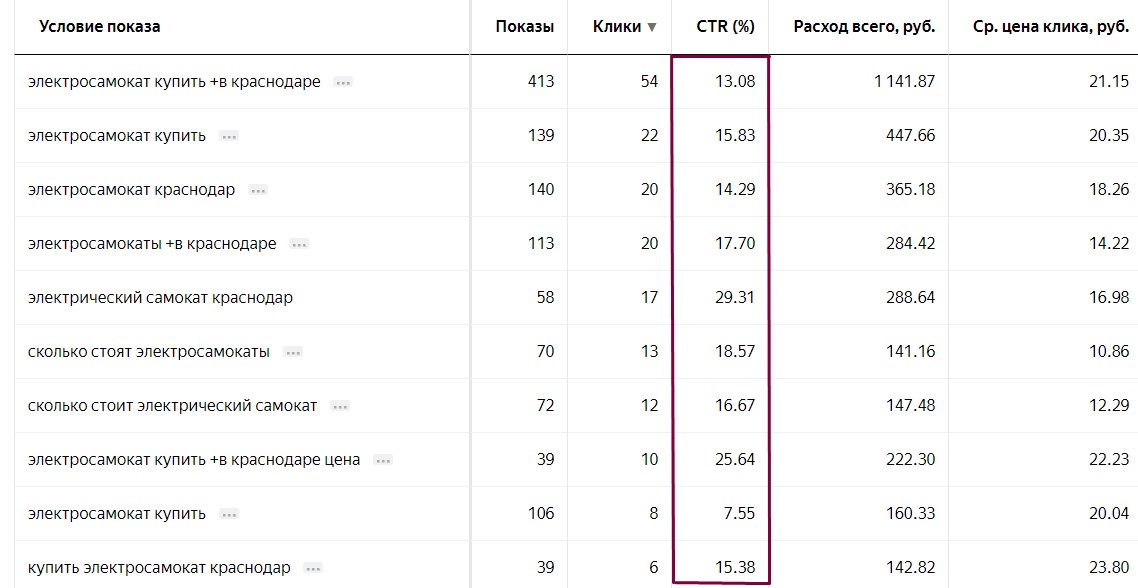Click the CTR value 29.31
Image resolution: width=1138 pixels, height=588 pixels.
tap(735, 298)
